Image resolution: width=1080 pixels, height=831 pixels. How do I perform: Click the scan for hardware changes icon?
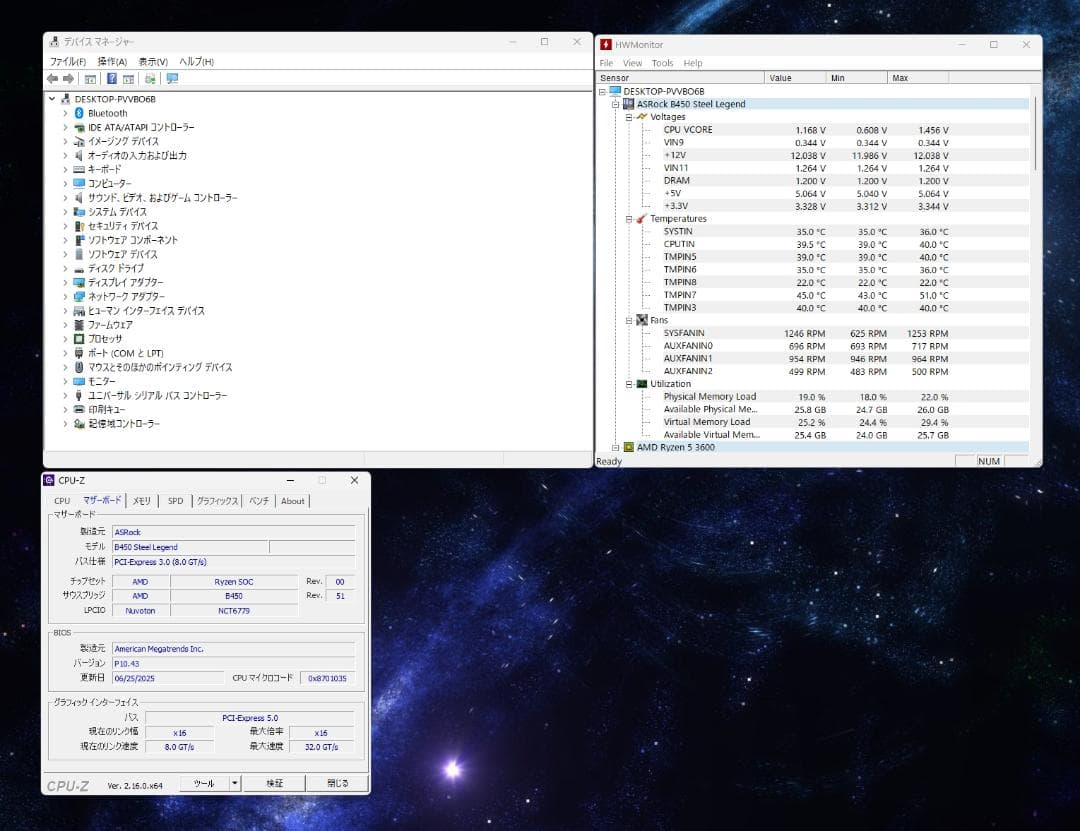click(x=150, y=79)
